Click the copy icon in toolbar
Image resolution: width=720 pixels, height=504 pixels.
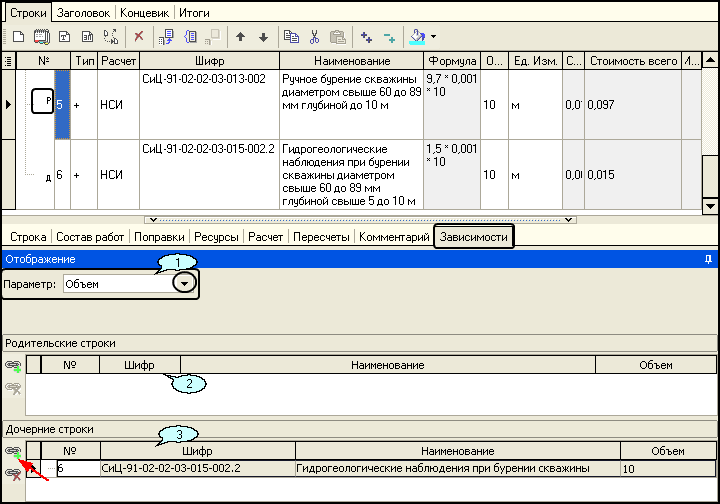291,37
